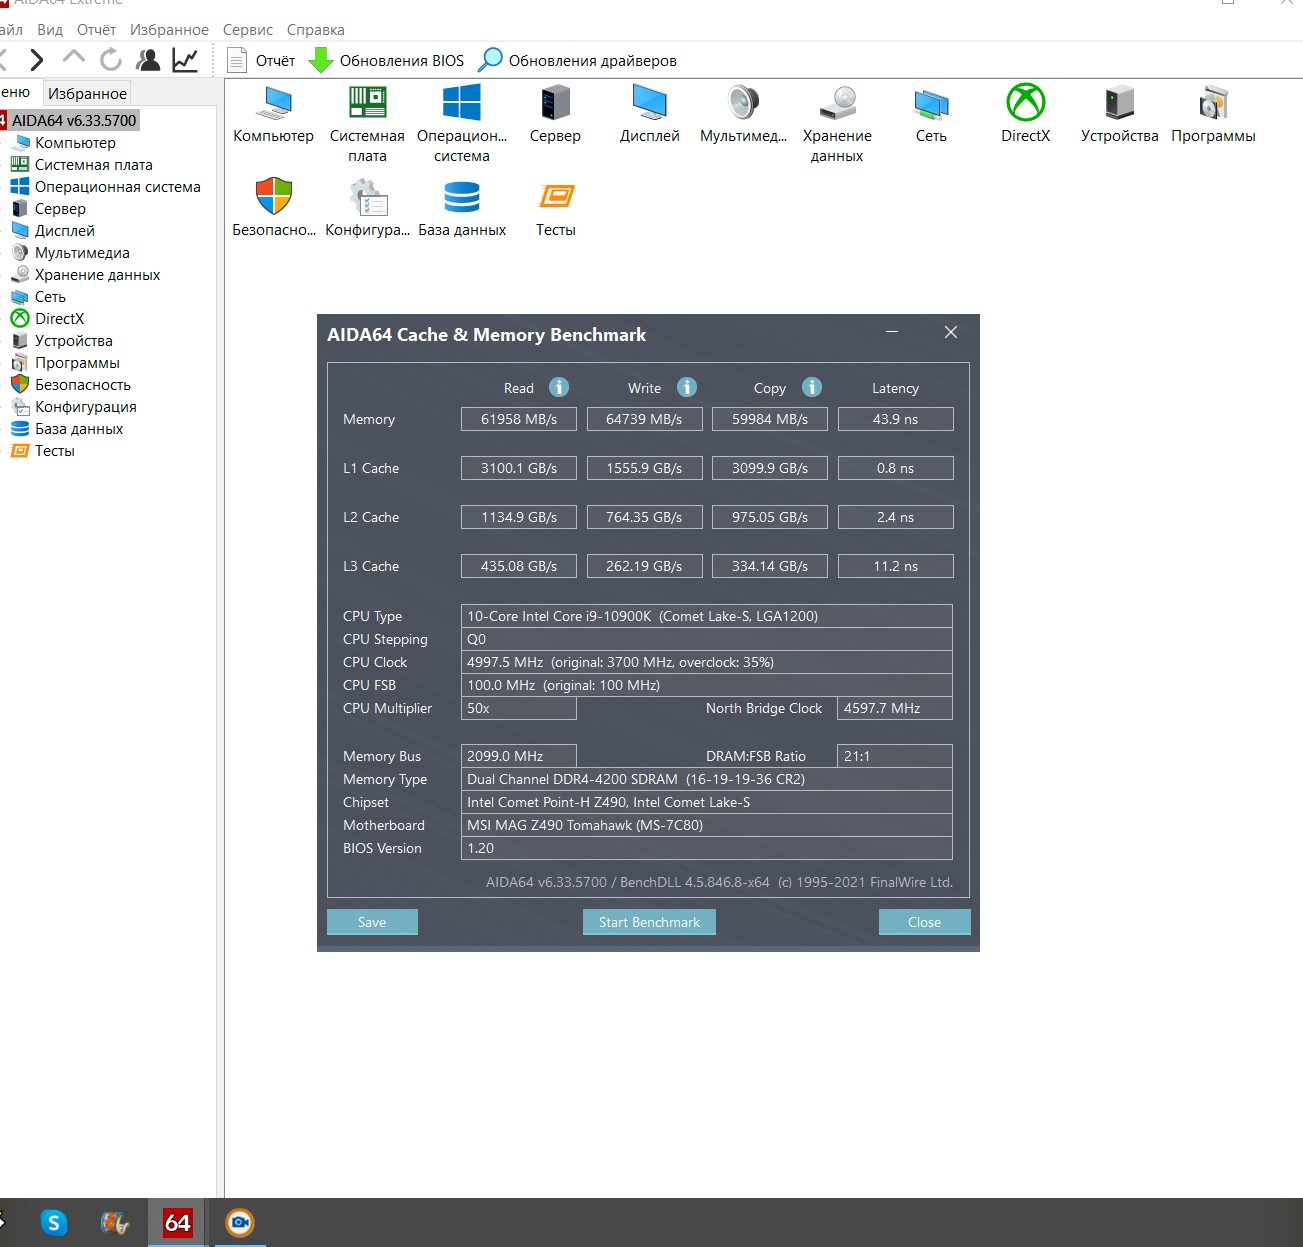Click the graph chart toolbar icon

[x=185, y=60]
